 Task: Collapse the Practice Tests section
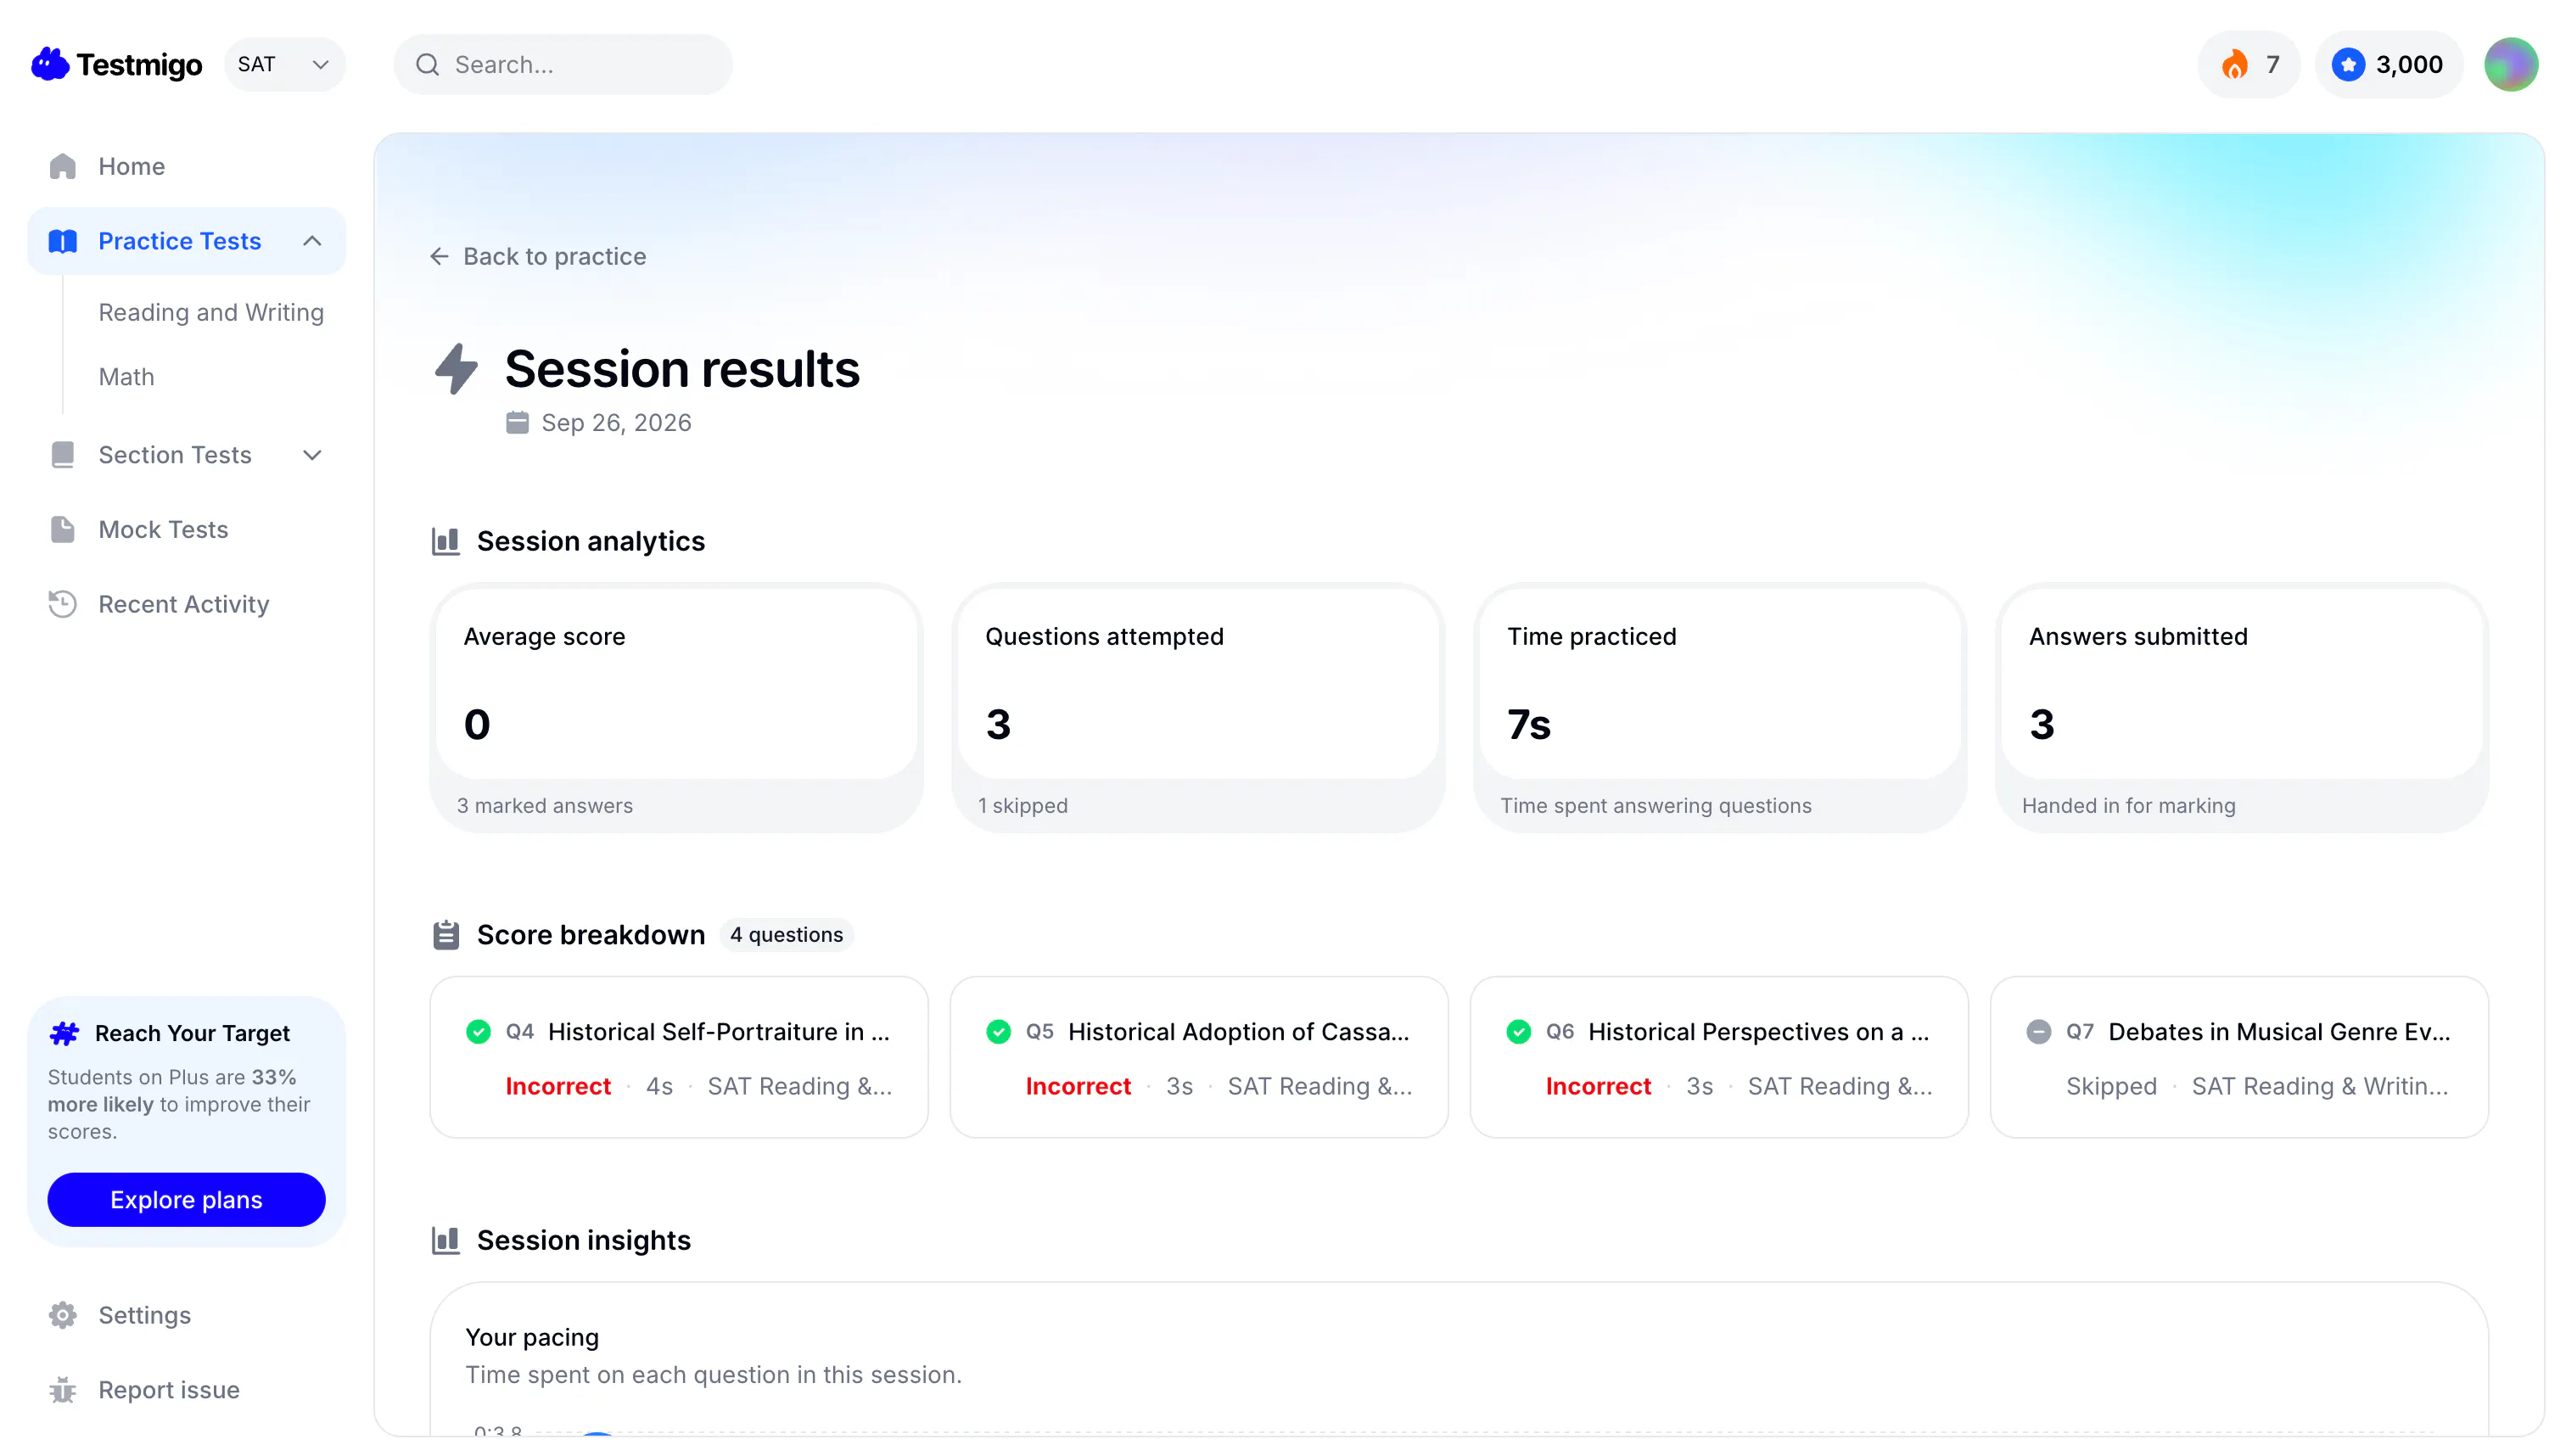pyautogui.click(x=312, y=241)
